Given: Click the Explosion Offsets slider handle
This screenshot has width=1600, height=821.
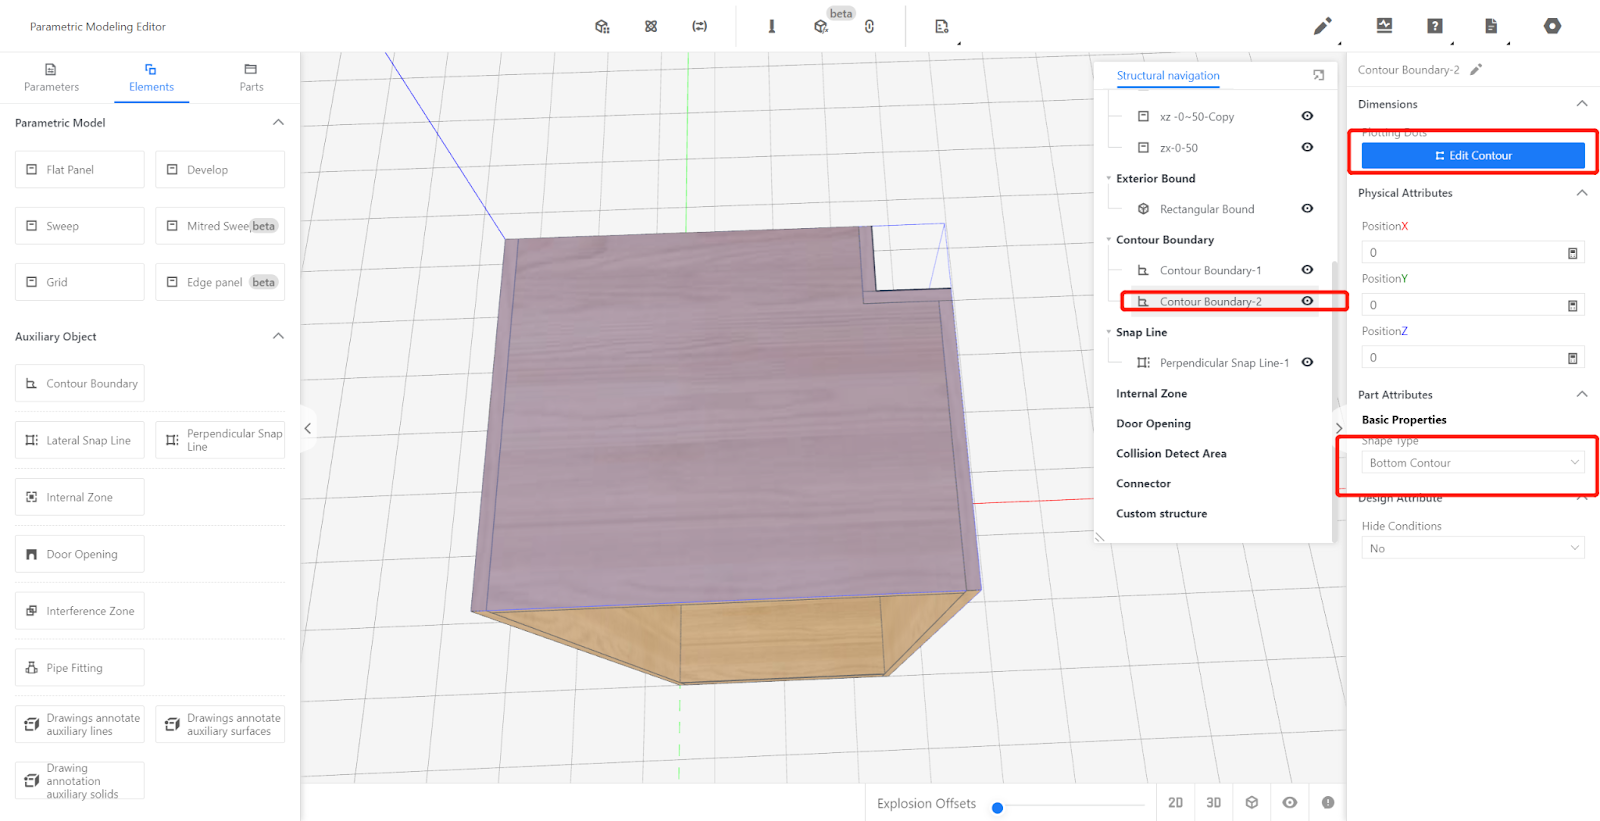Looking at the screenshot, I should [997, 808].
